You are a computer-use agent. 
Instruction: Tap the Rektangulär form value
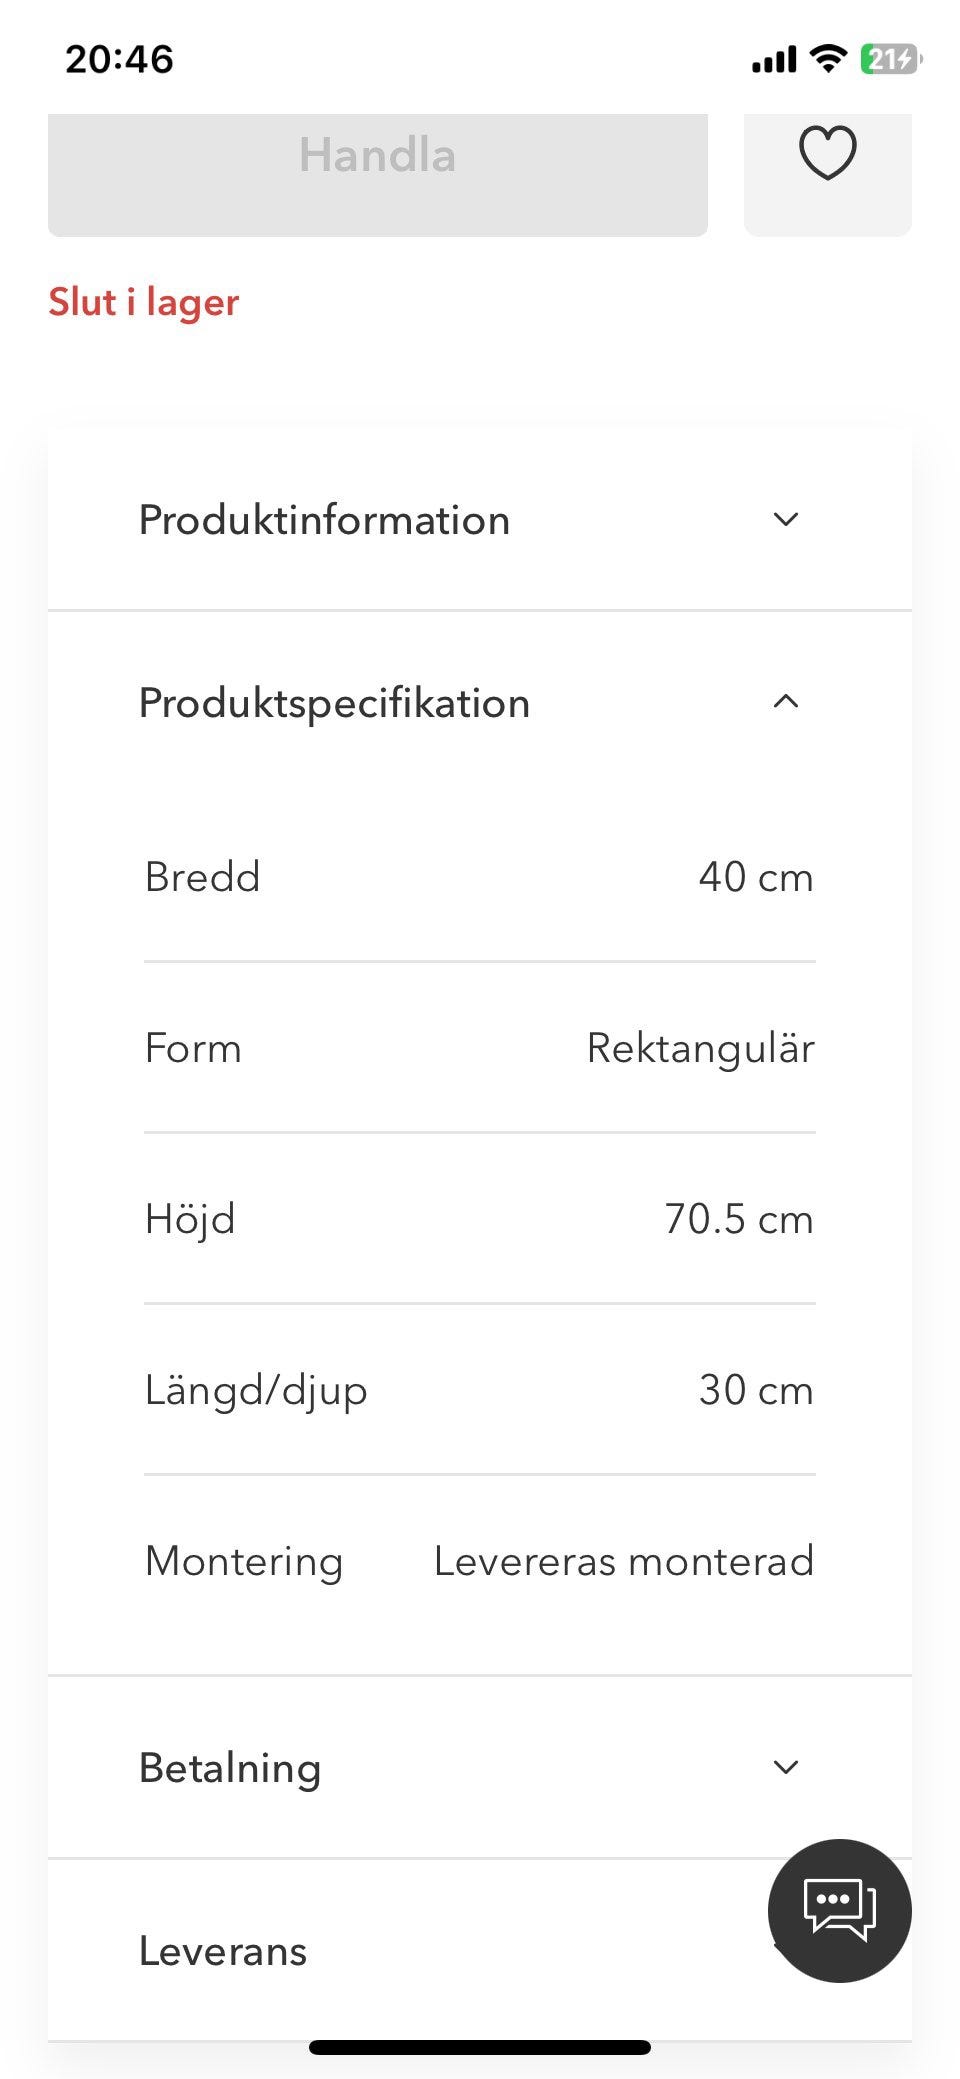[700, 1048]
